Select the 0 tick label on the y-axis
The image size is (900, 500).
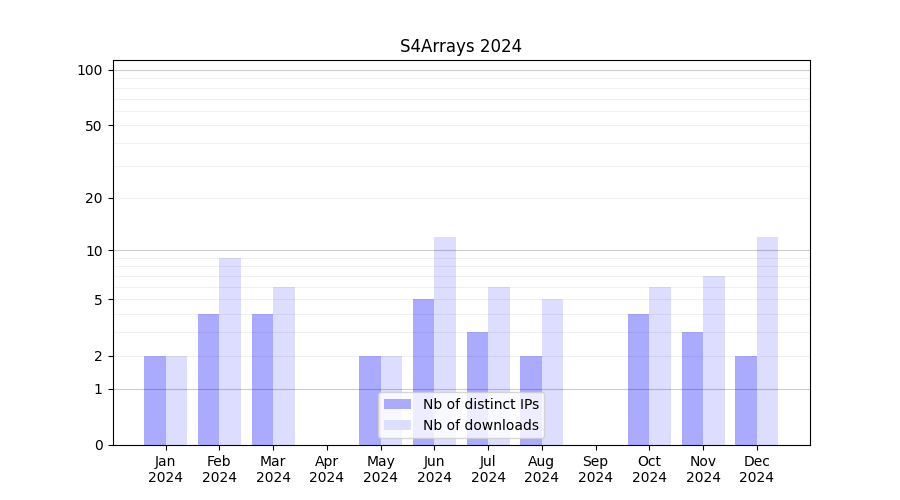[98, 445]
